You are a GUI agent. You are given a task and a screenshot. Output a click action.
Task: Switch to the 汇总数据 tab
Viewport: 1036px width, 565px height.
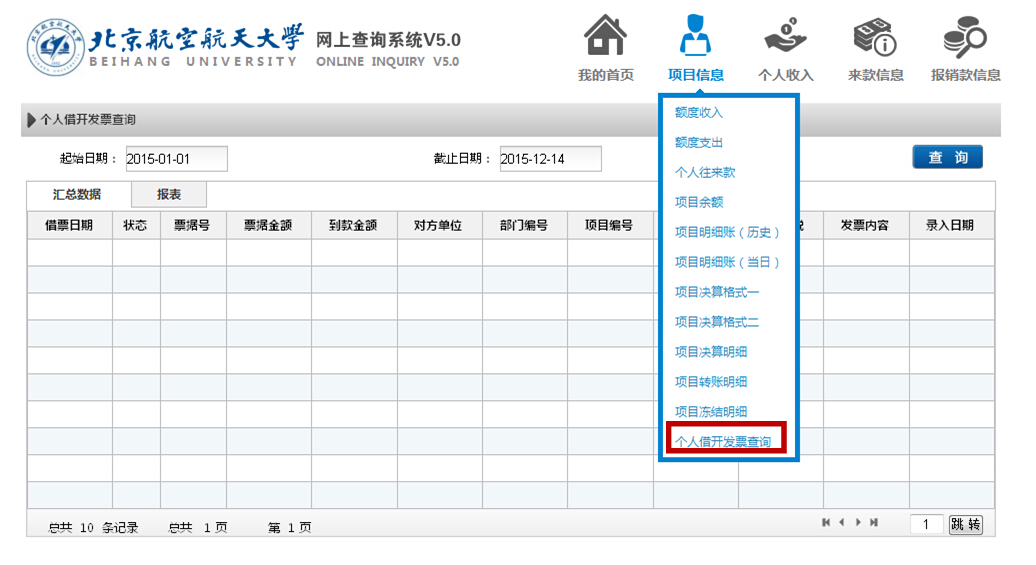coord(77,195)
